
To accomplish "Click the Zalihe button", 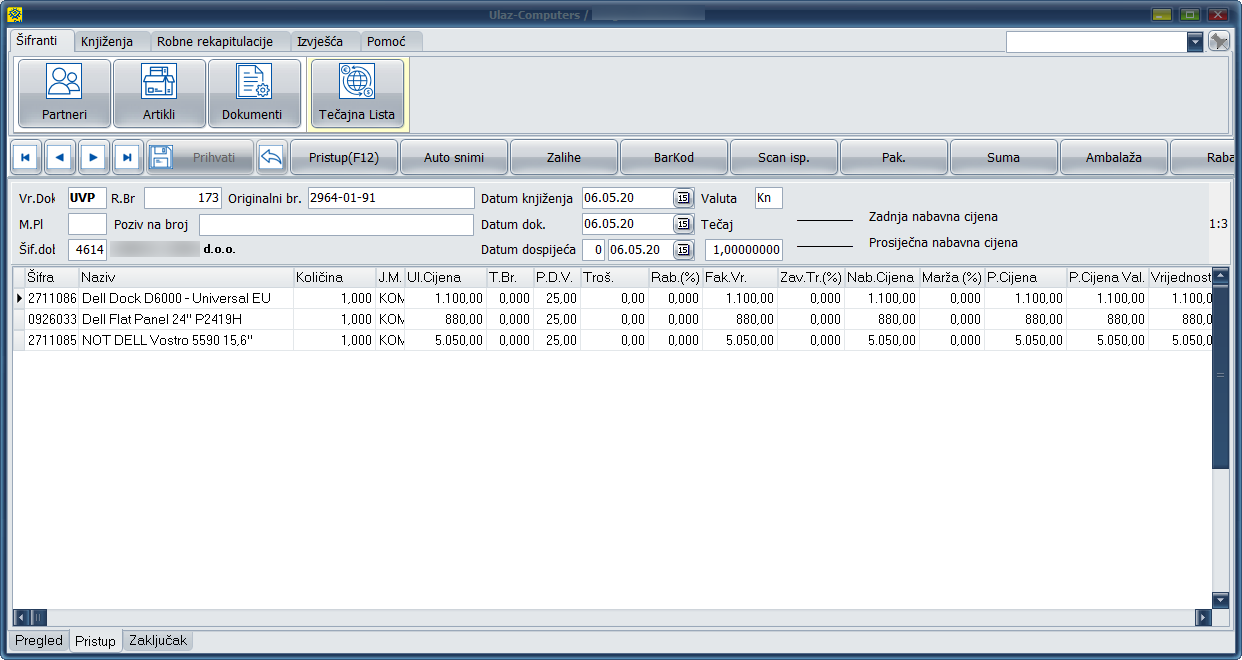I will pos(564,158).
